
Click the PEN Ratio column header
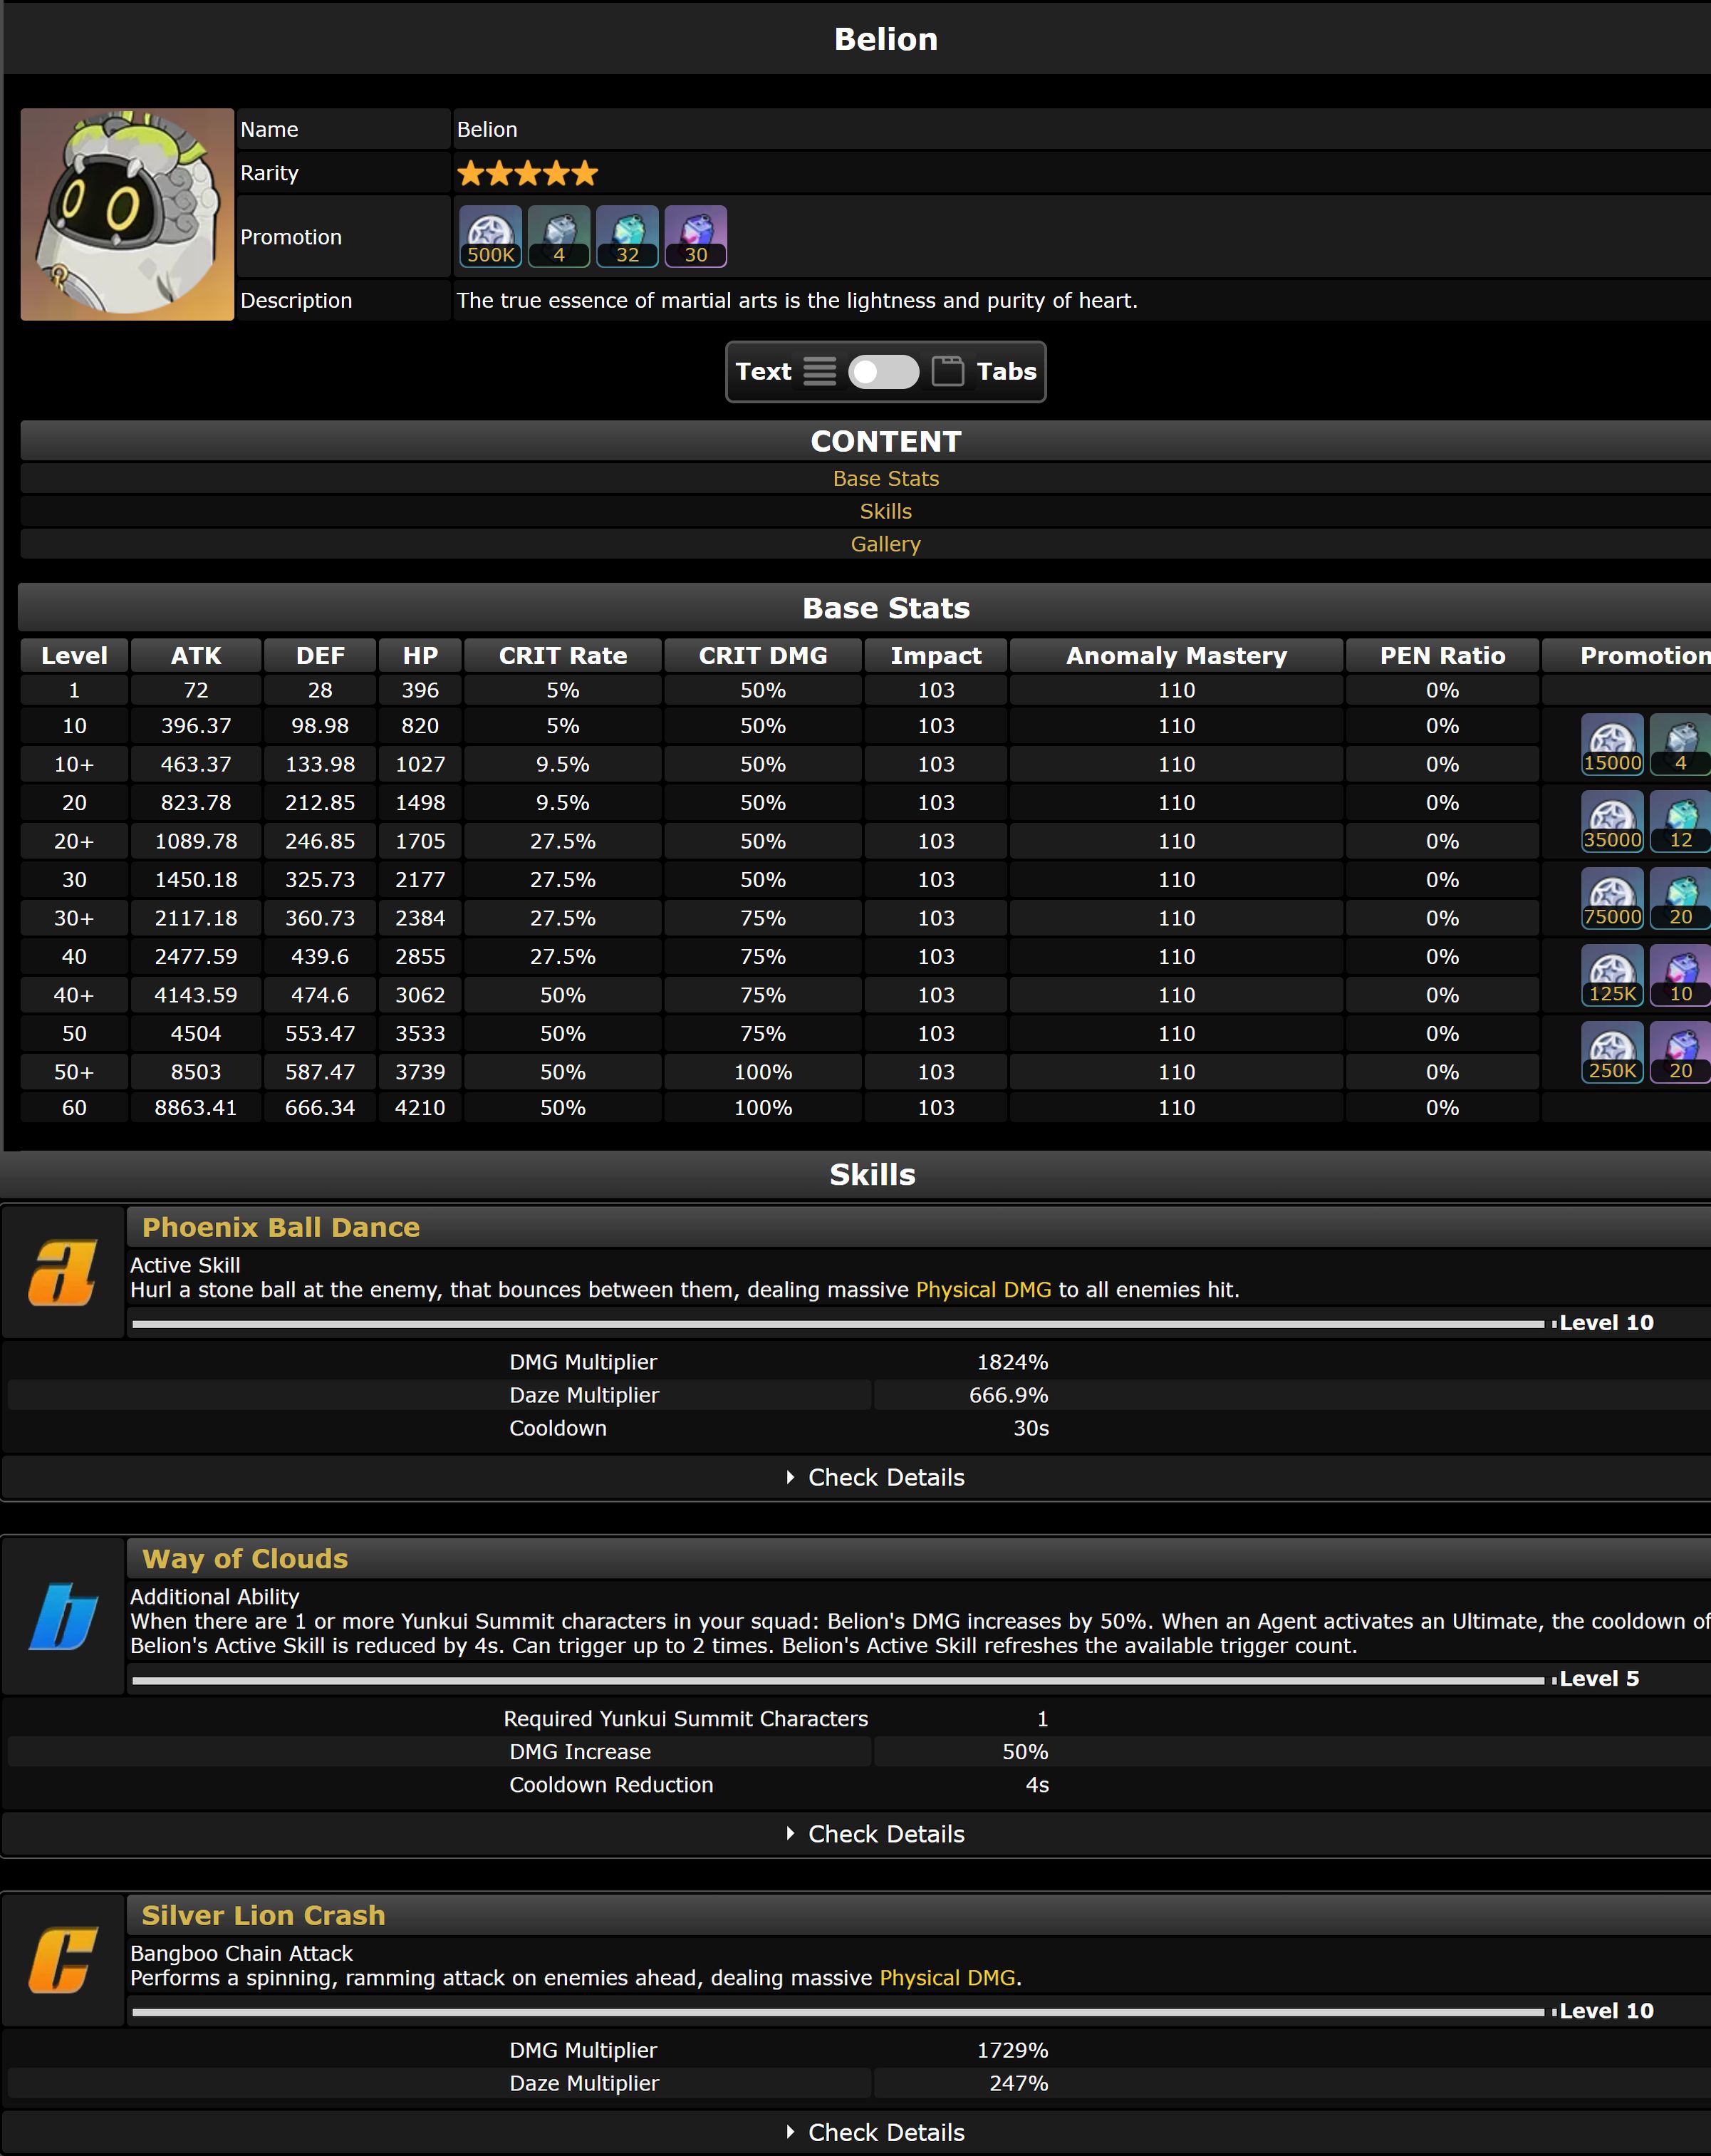point(1442,656)
